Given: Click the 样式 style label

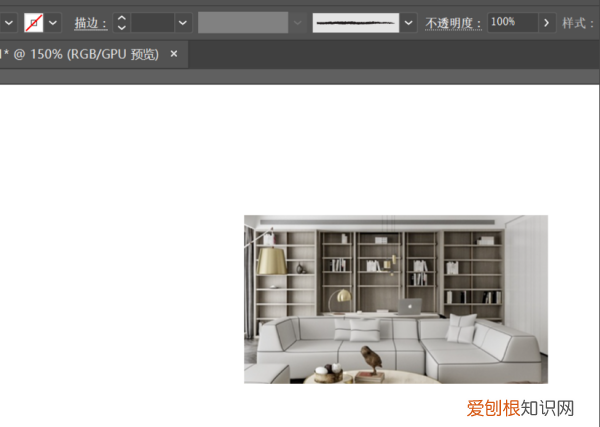Looking at the screenshot, I should (579, 22).
